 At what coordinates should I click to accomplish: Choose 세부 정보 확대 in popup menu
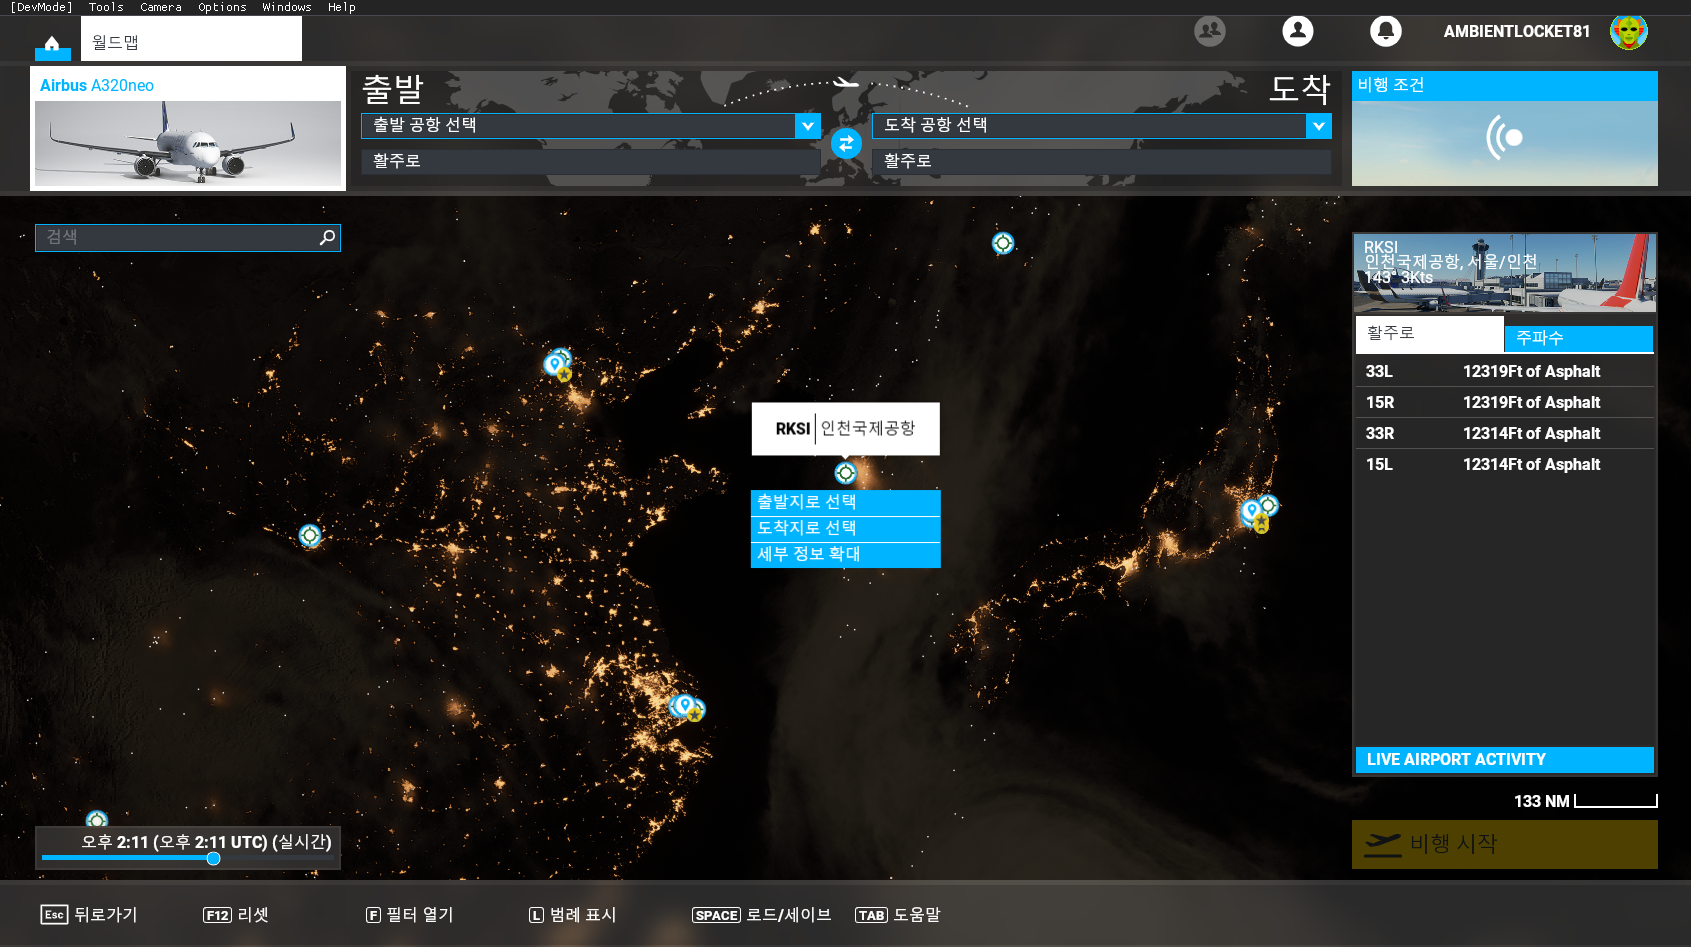[x=846, y=554]
